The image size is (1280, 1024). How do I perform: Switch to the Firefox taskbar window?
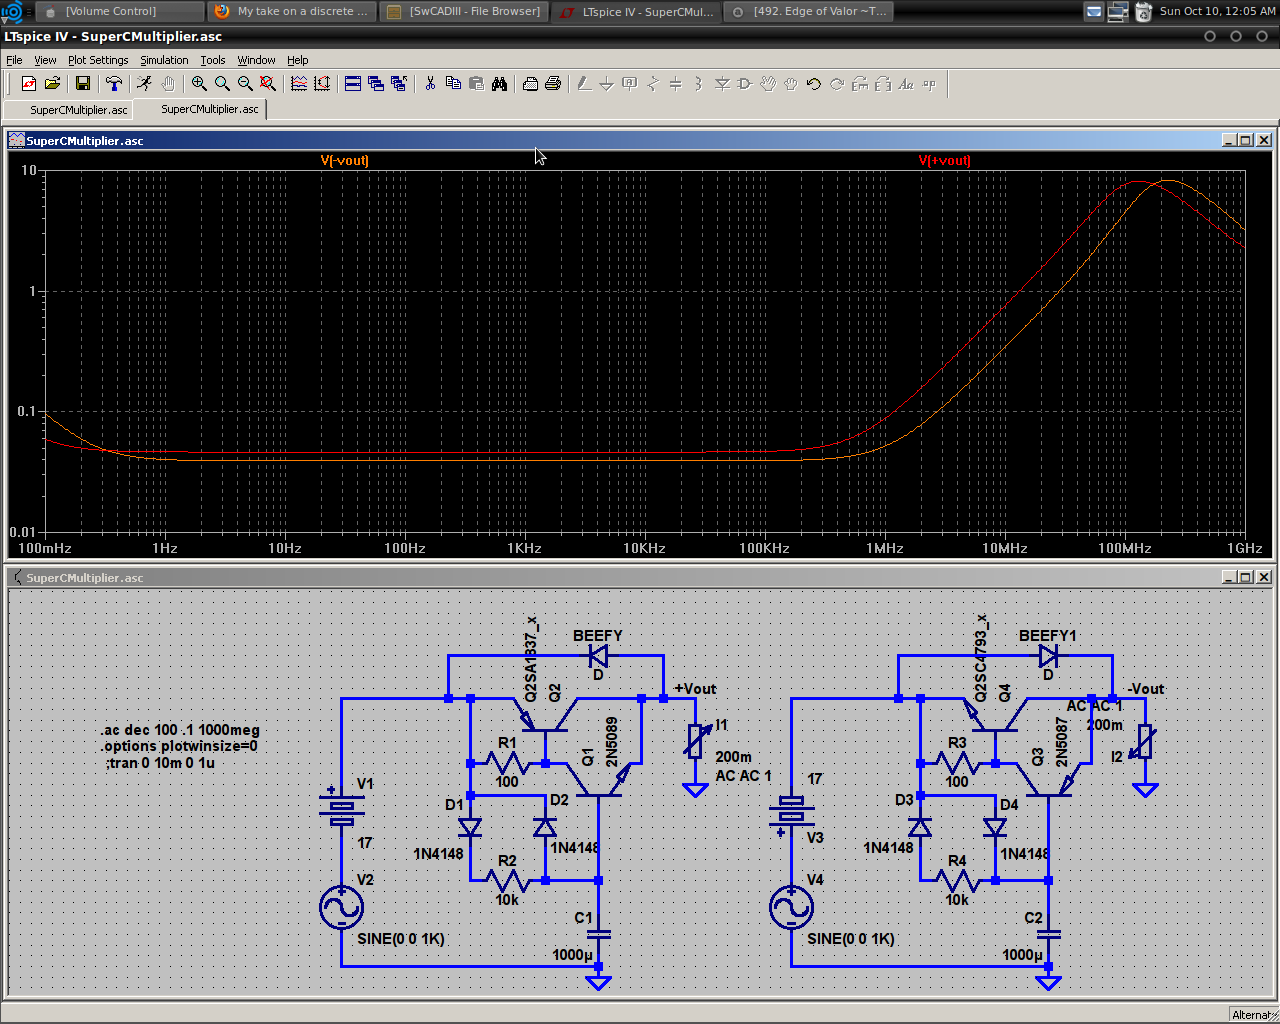(292, 11)
